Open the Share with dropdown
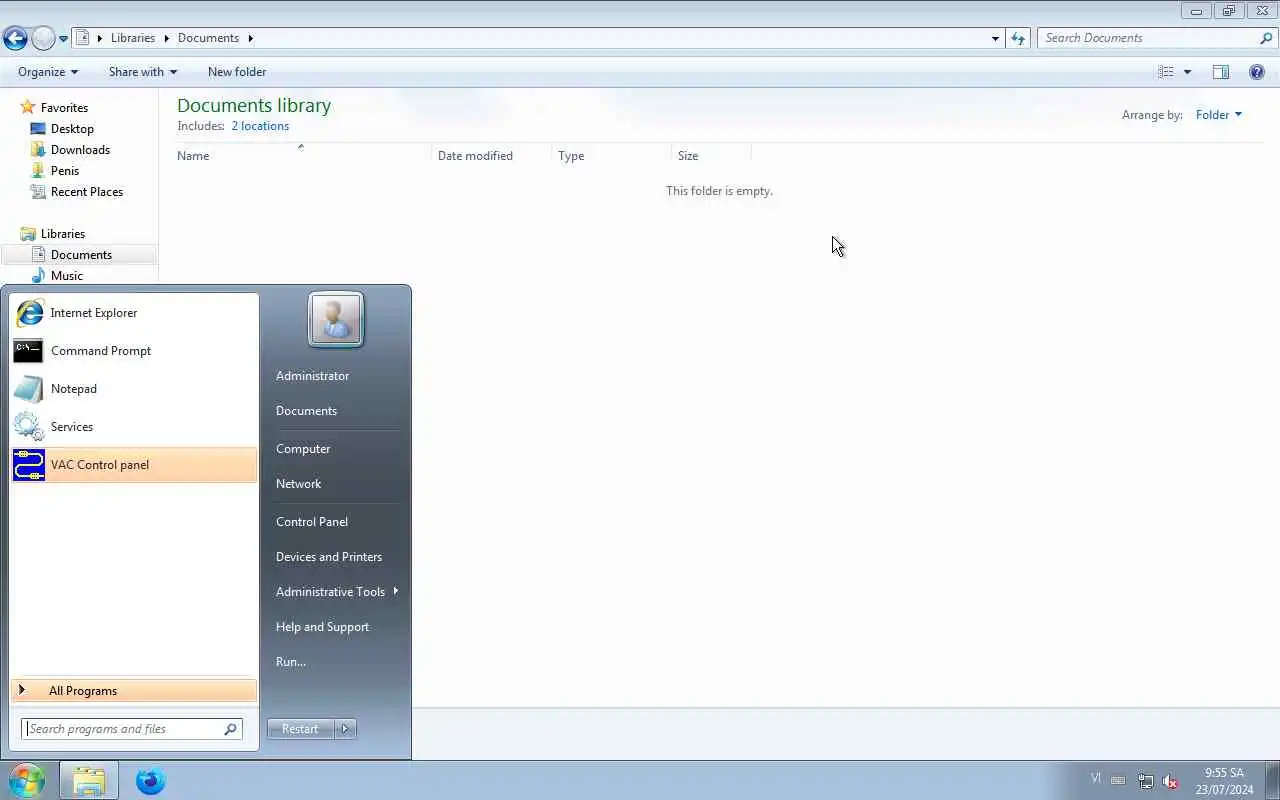The image size is (1280, 800). [x=143, y=72]
